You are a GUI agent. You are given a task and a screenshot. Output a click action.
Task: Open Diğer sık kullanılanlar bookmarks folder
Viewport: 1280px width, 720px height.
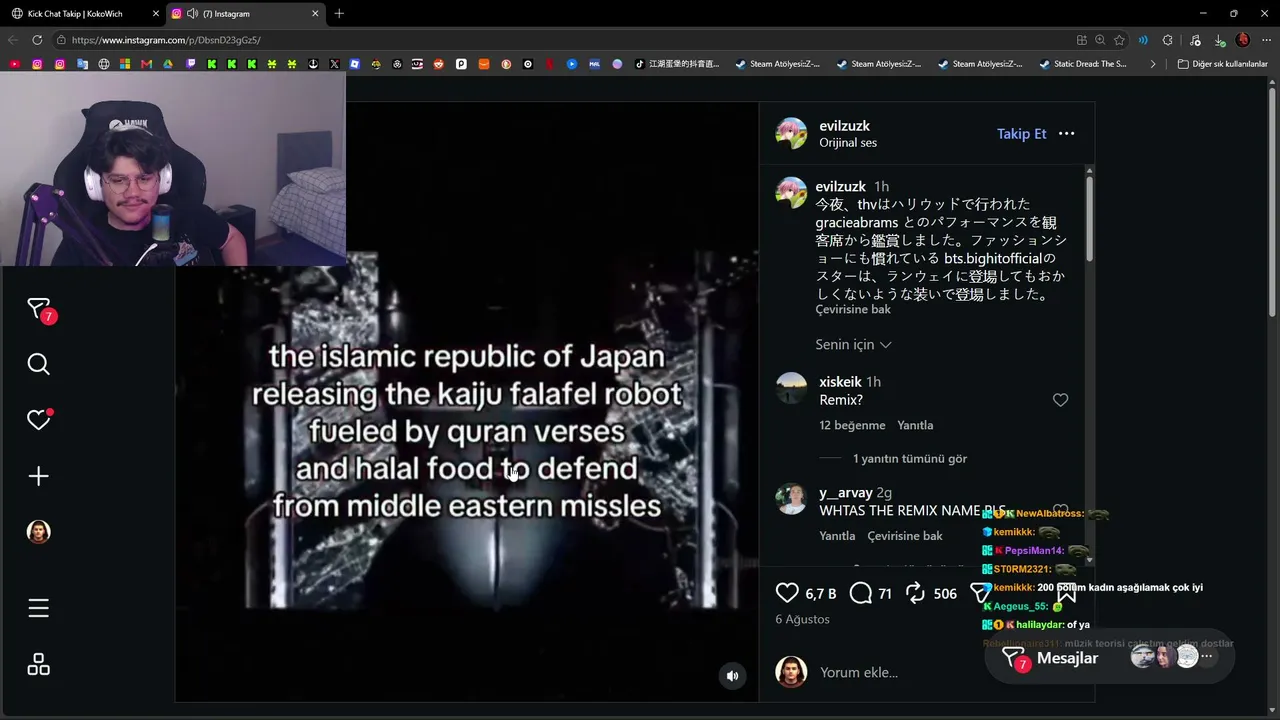[x=1222, y=64]
